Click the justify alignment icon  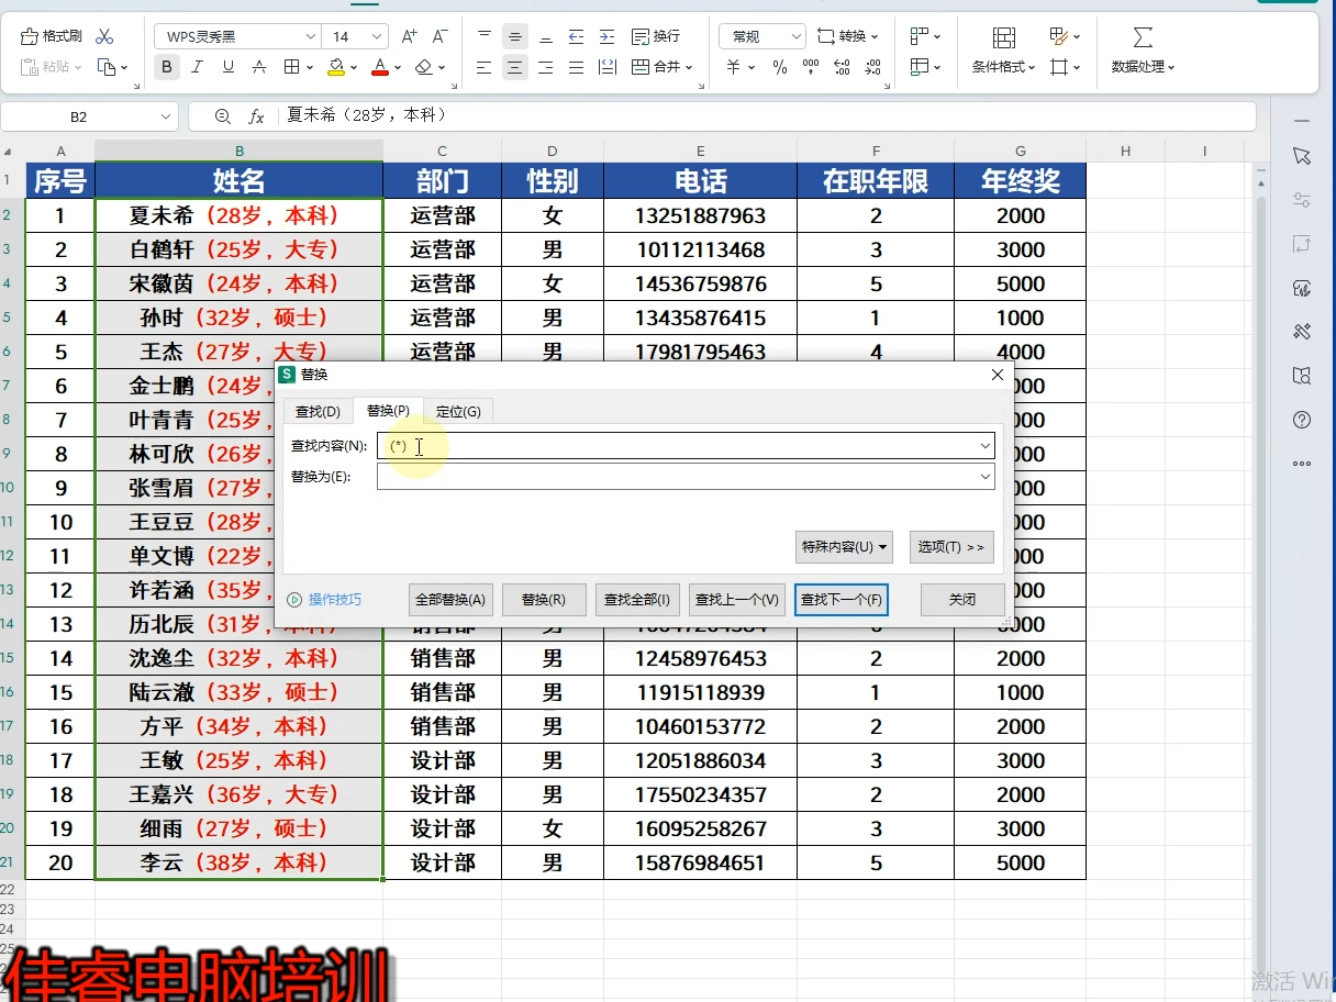(576, 67)
